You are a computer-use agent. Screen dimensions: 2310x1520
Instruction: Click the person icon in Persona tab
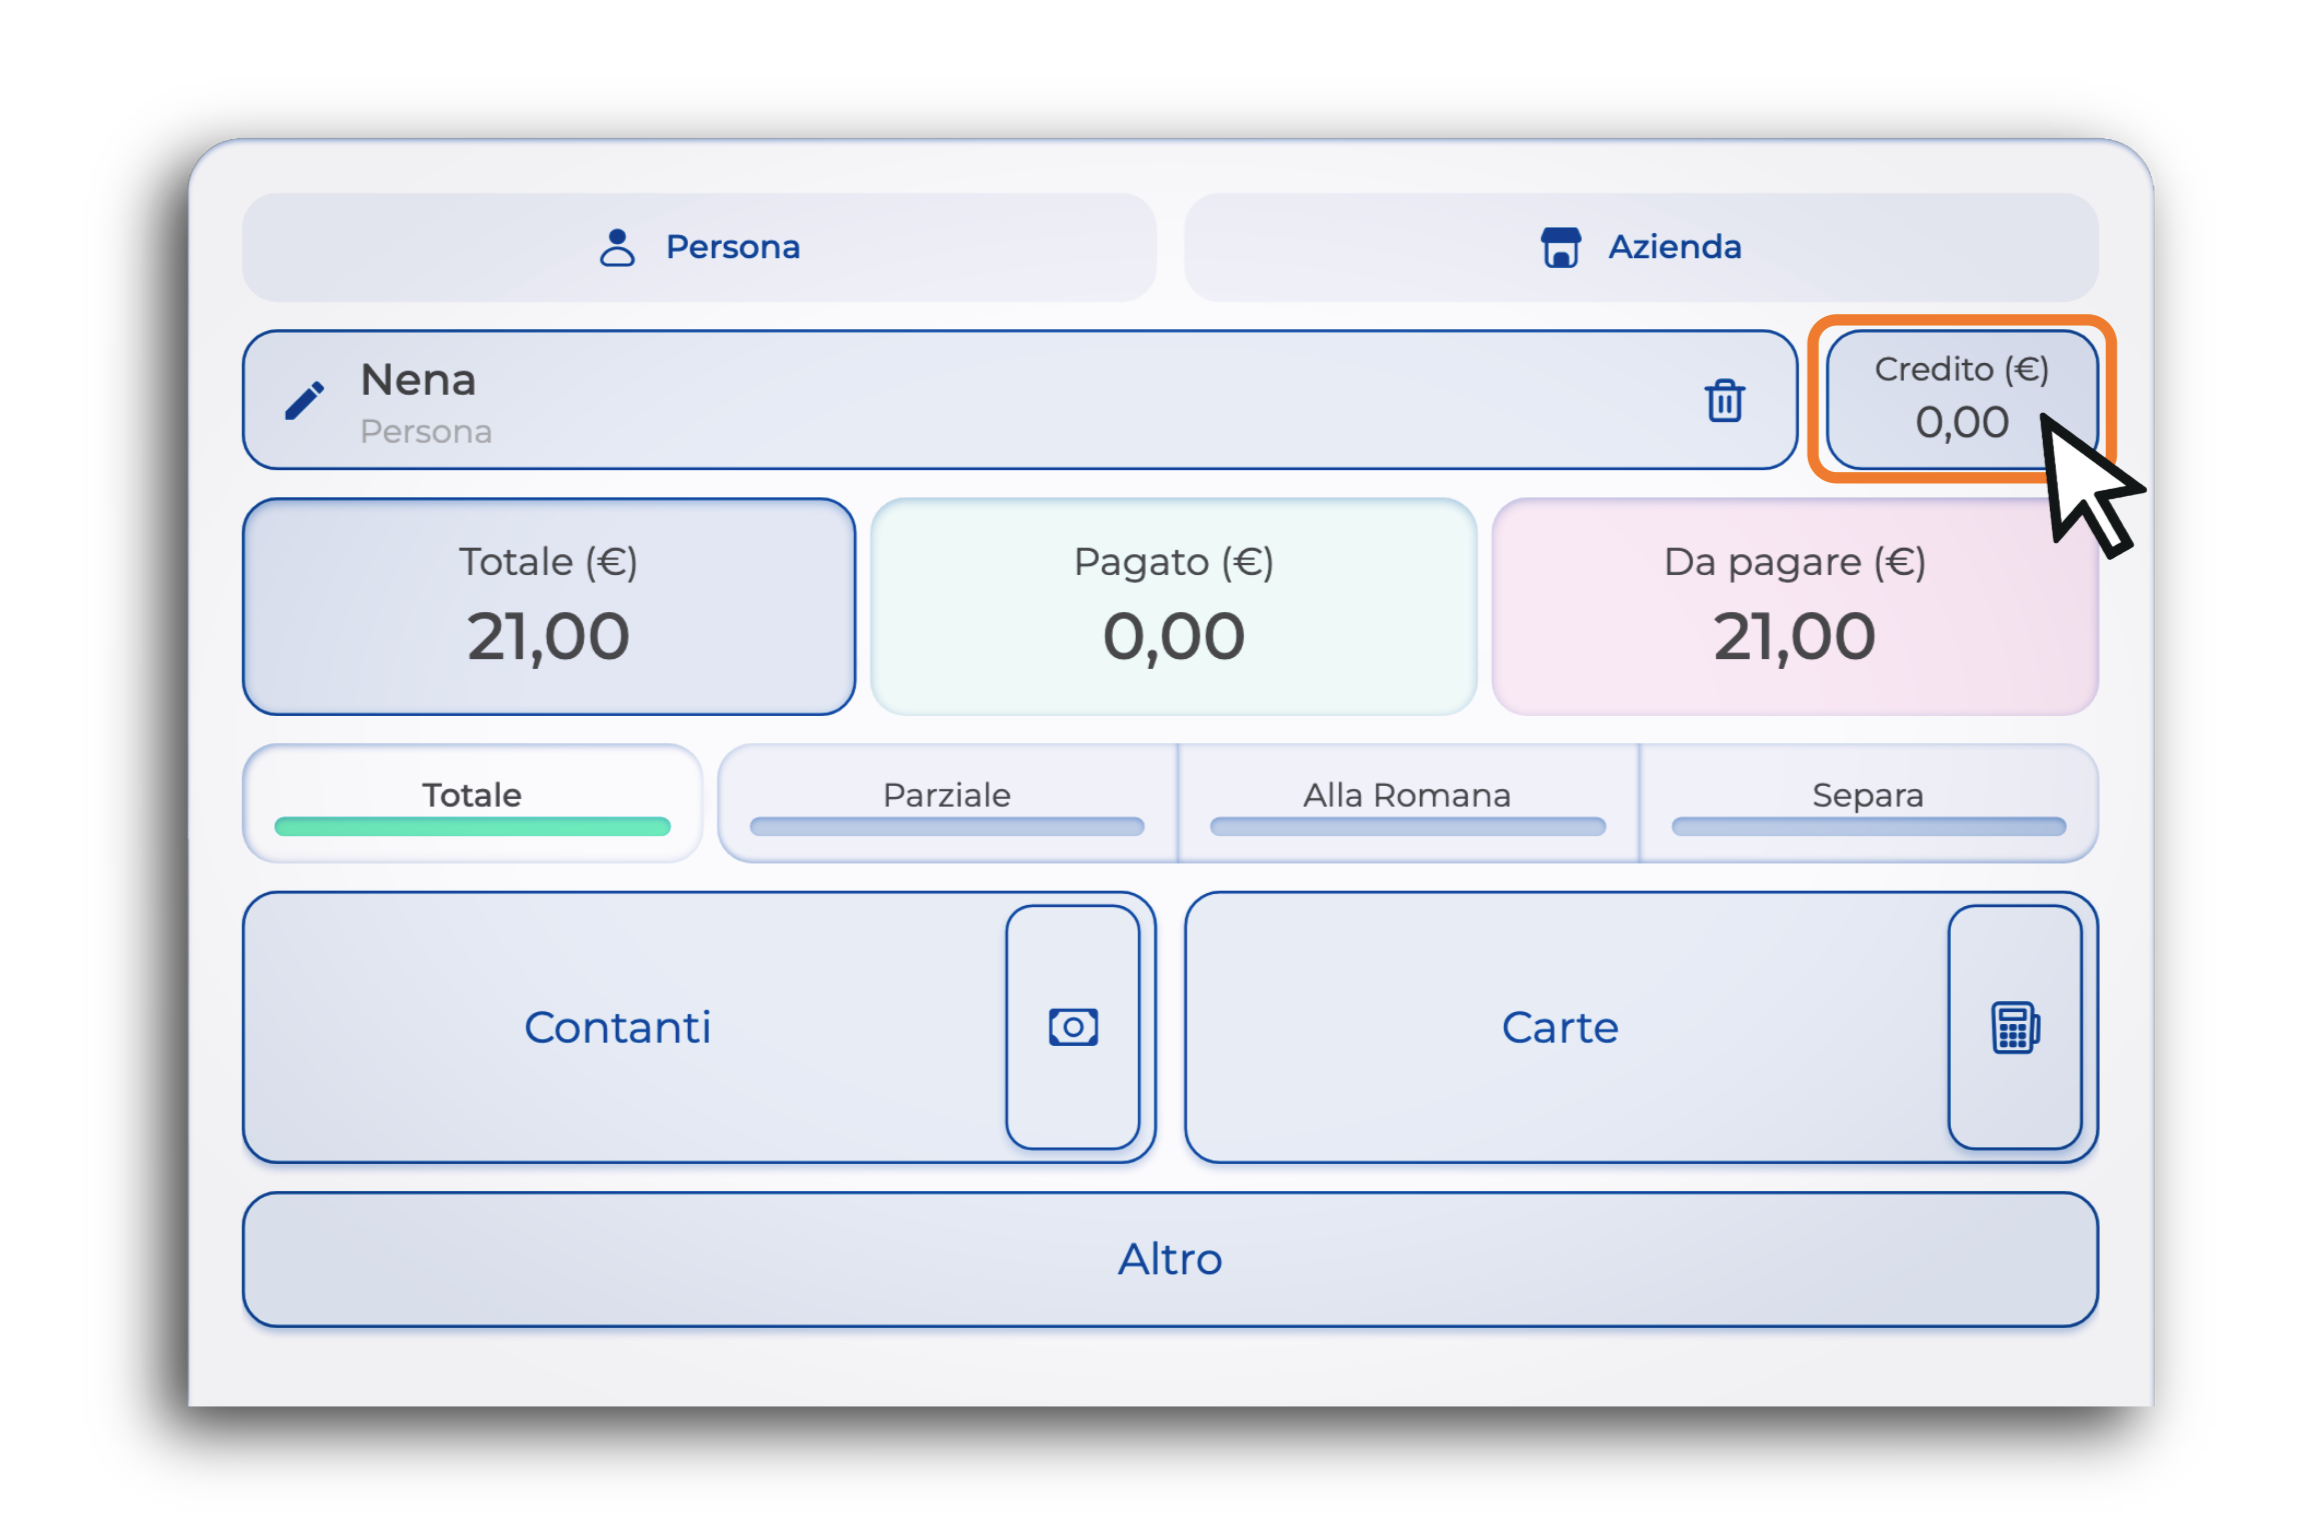coord(616,247)
